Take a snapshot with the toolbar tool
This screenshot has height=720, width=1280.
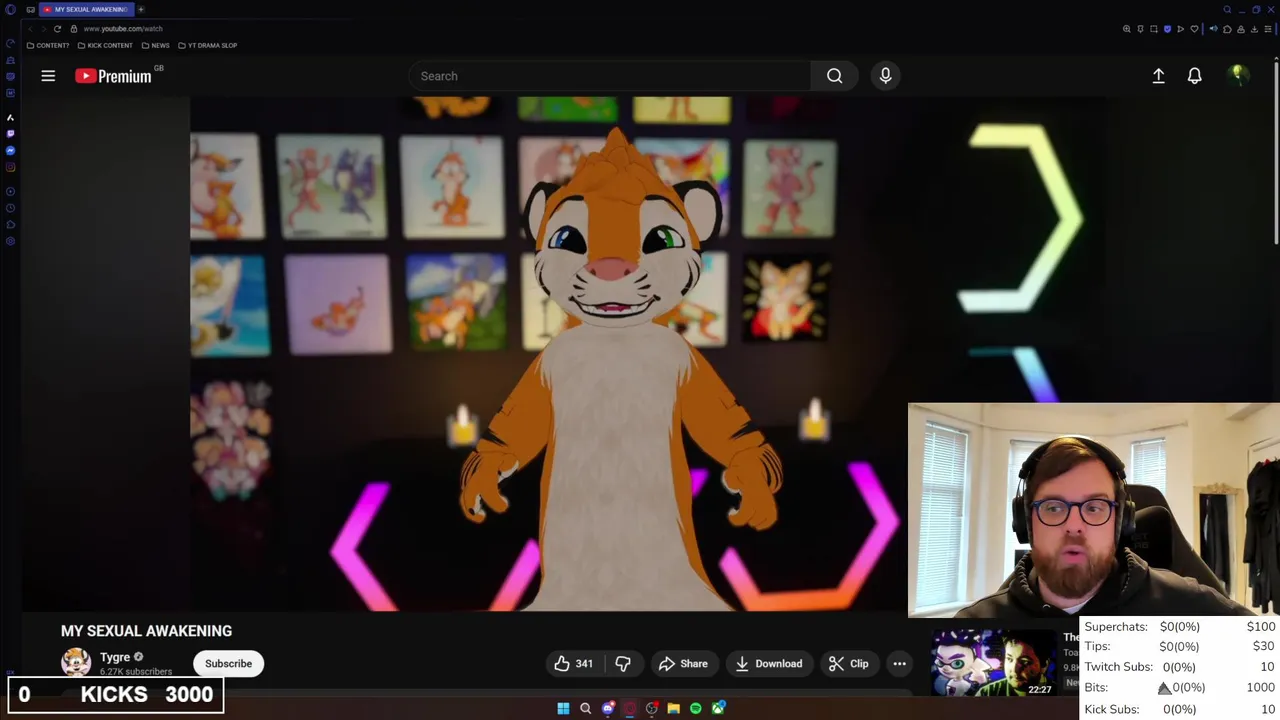(1154, 29)
